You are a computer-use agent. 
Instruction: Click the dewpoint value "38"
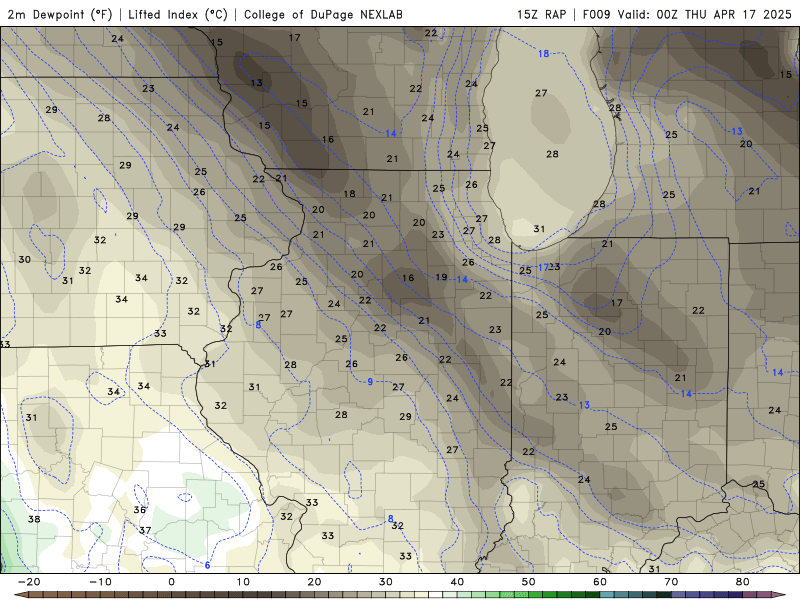[x=34, y=519]
